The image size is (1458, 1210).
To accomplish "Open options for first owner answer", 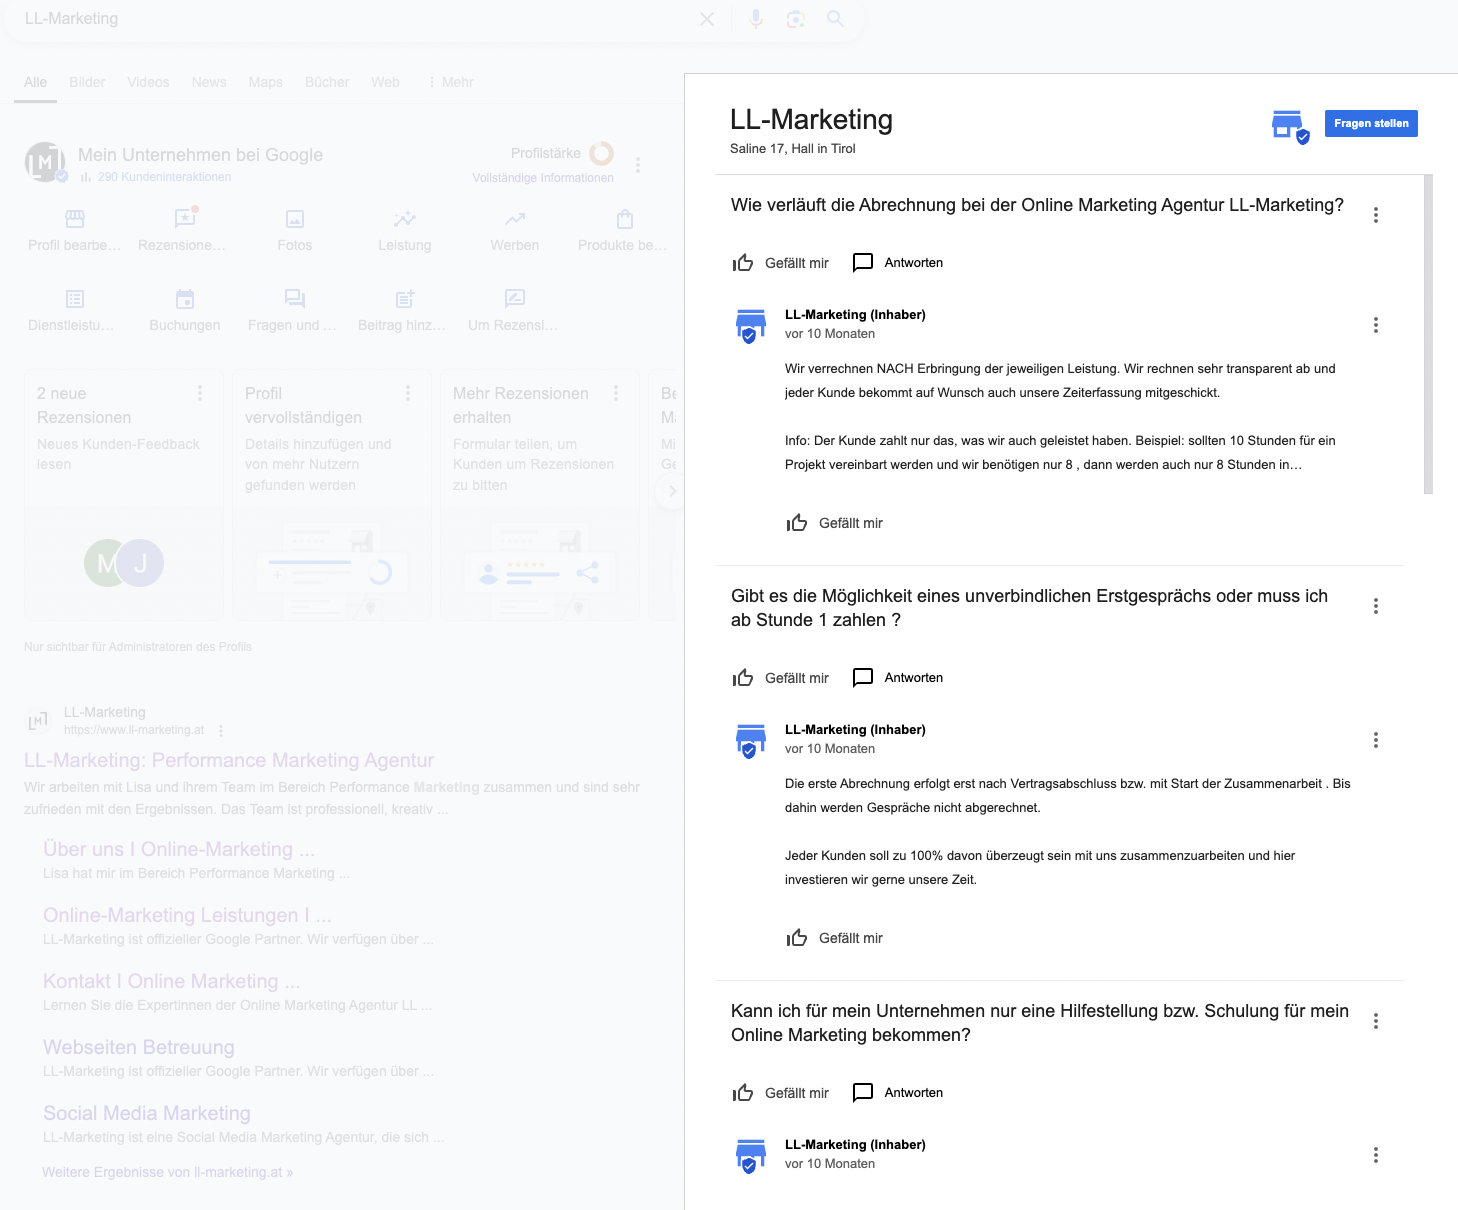I will click(x=1376, y=325).
